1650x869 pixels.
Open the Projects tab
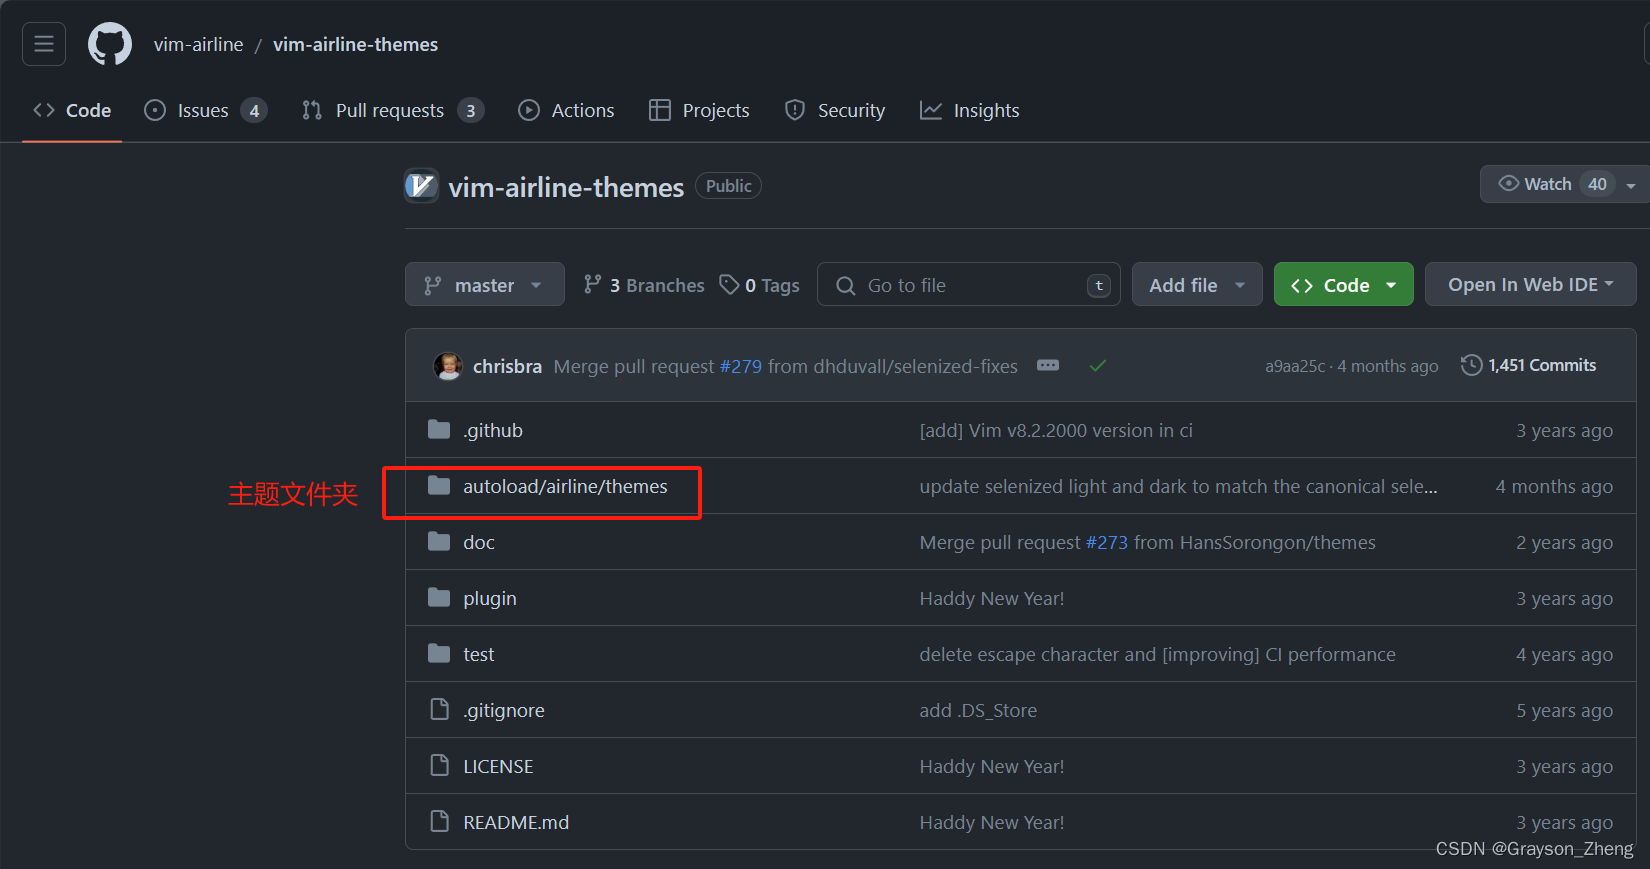click(x=699, y=110)
